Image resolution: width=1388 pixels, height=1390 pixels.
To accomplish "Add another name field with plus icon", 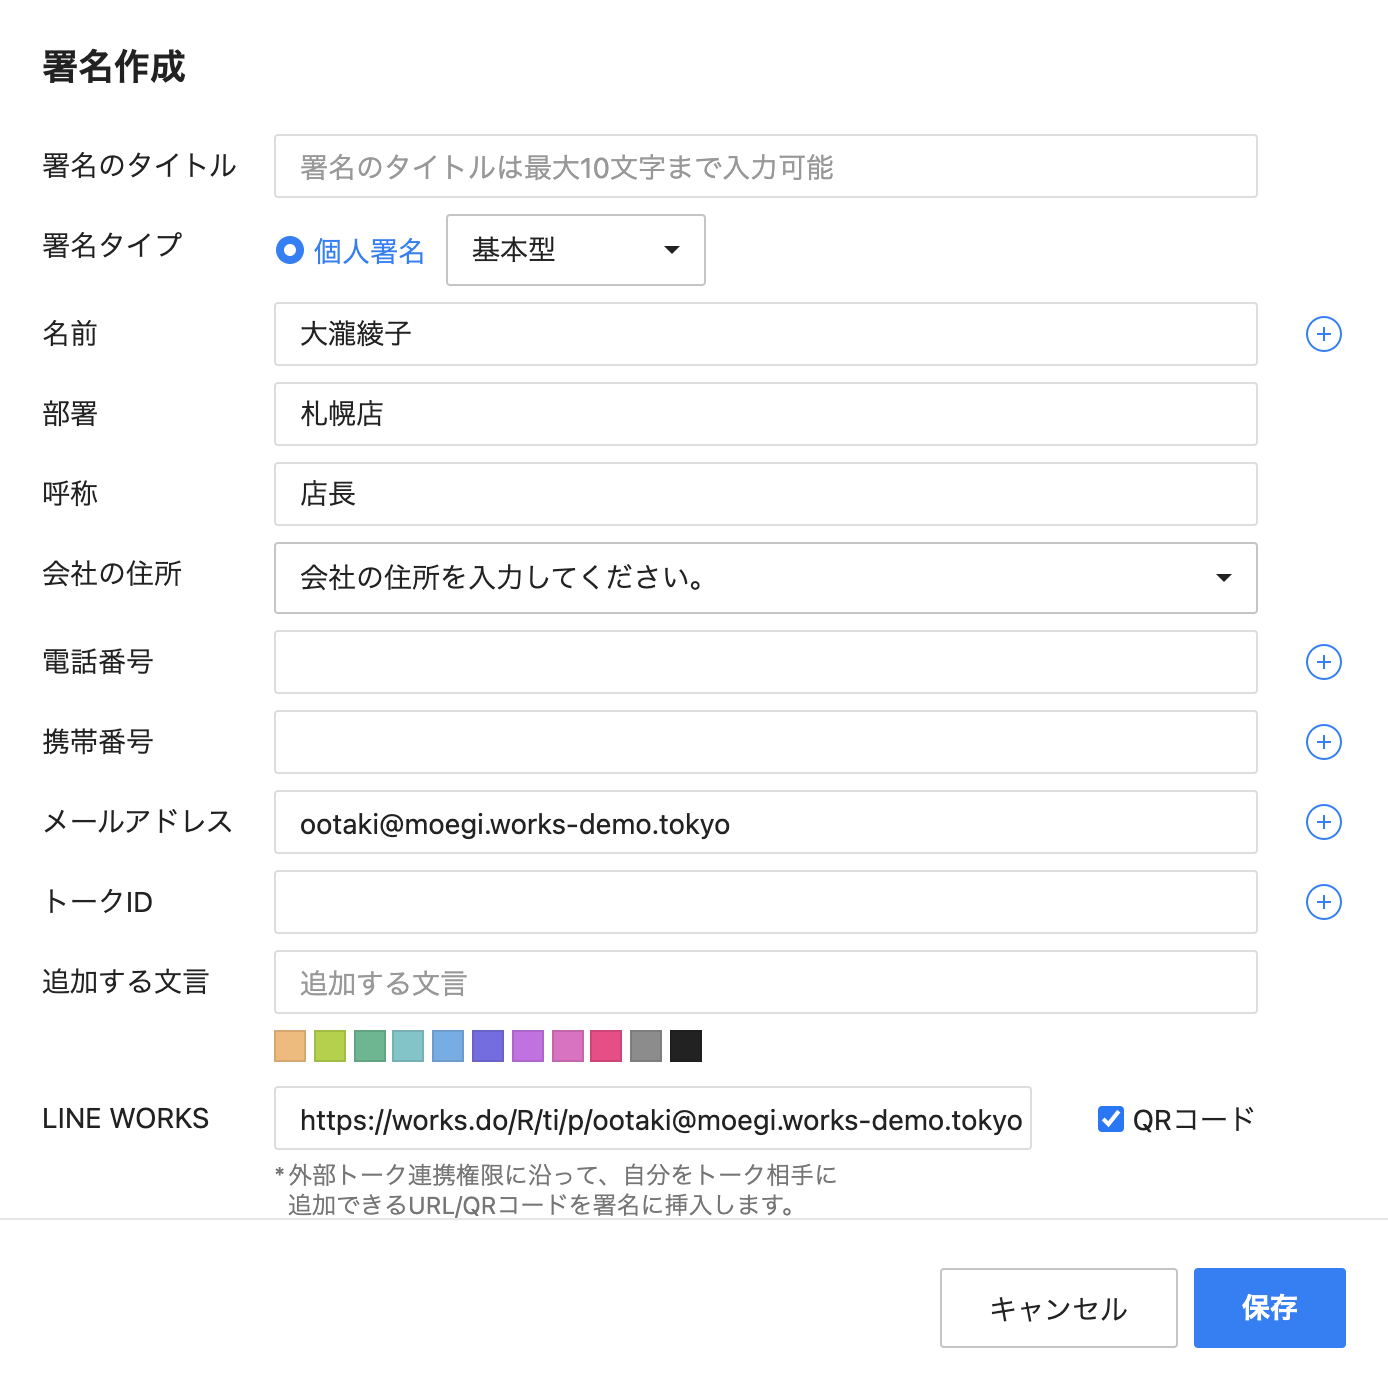I will coord(1324,334).
